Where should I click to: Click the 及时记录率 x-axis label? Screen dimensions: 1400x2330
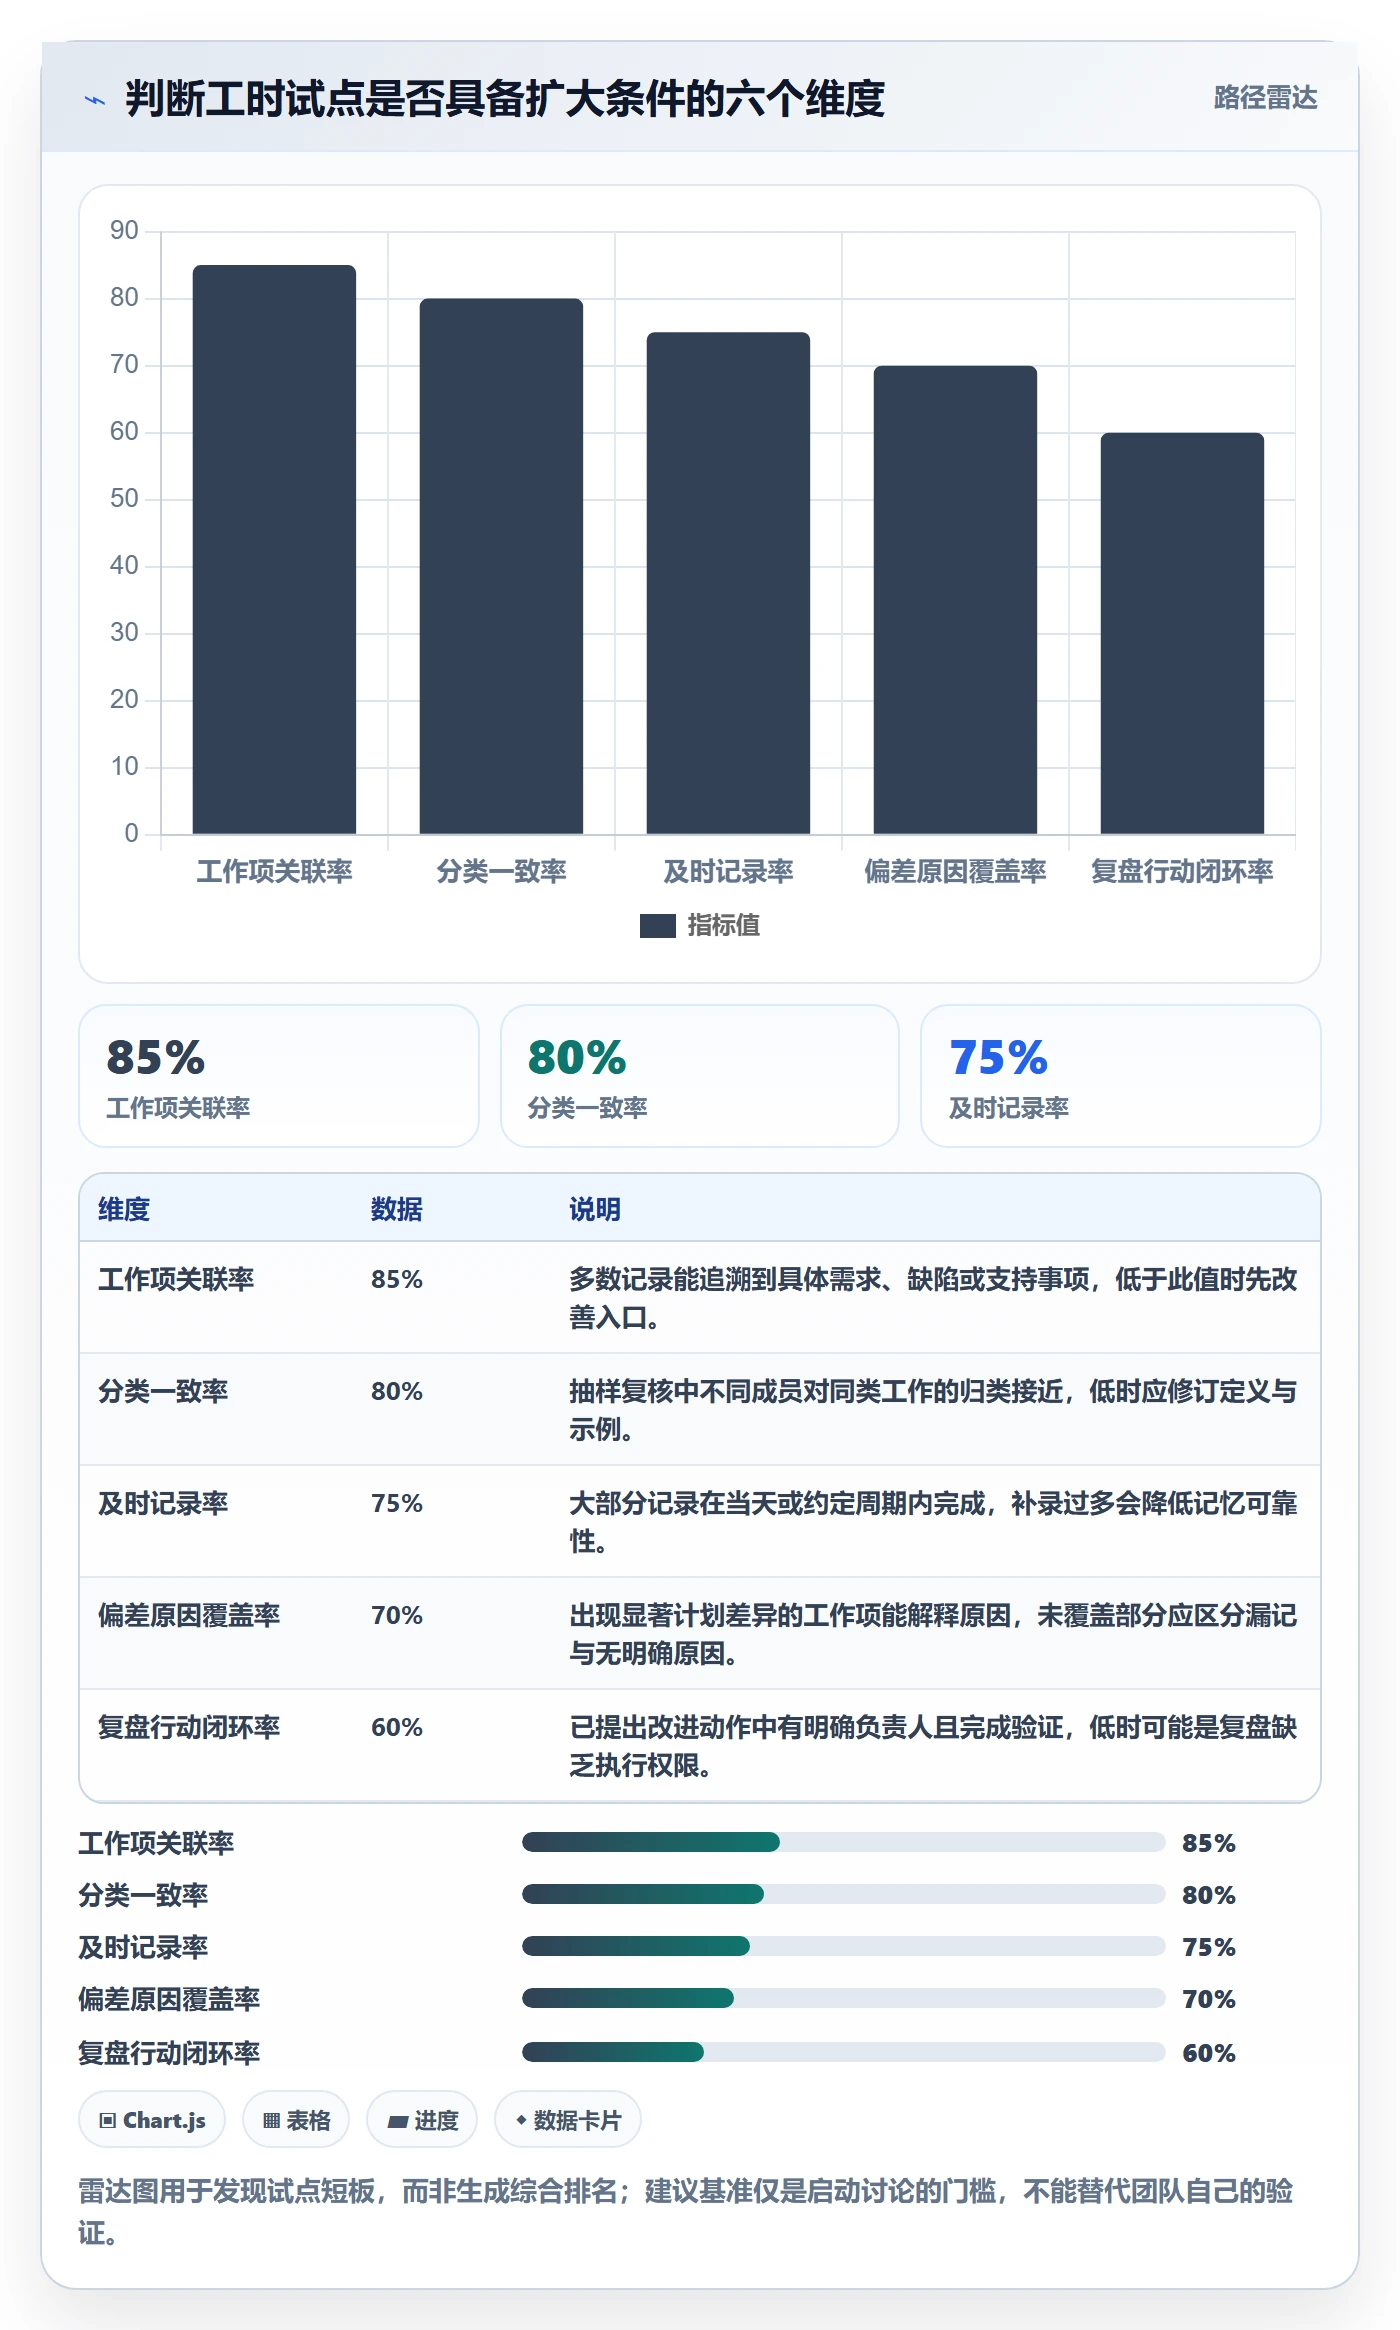click(728, 871)
